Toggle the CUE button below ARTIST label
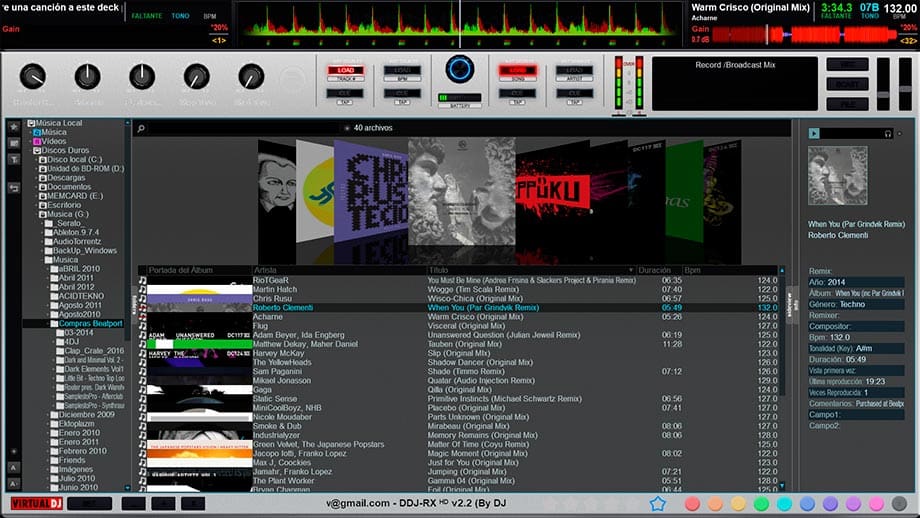Viewport: 920px width, 518px height. [574, 93]
